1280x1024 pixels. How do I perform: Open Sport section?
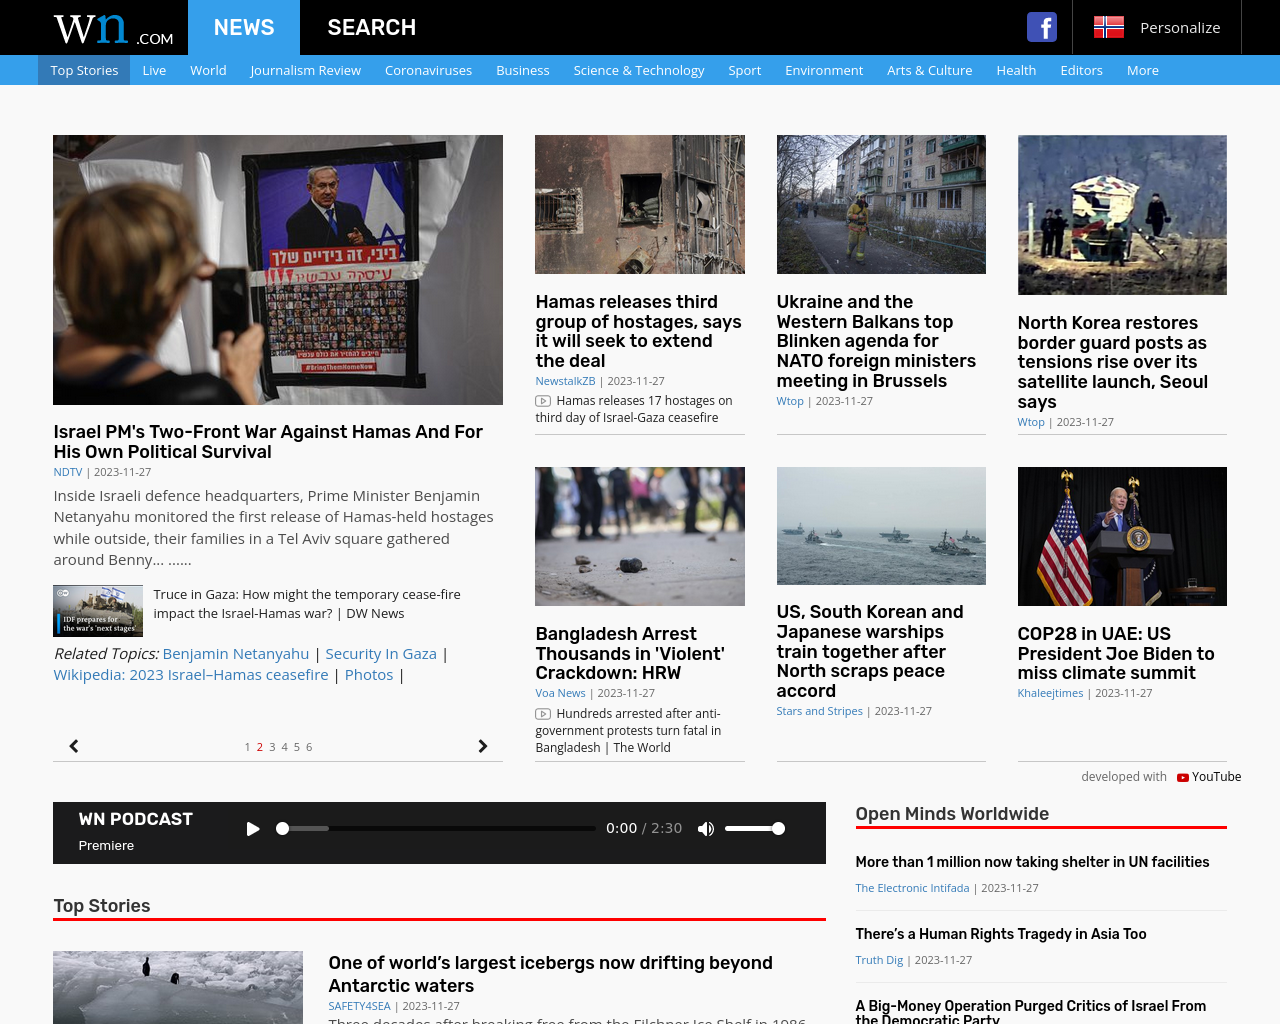click(745, 70)
